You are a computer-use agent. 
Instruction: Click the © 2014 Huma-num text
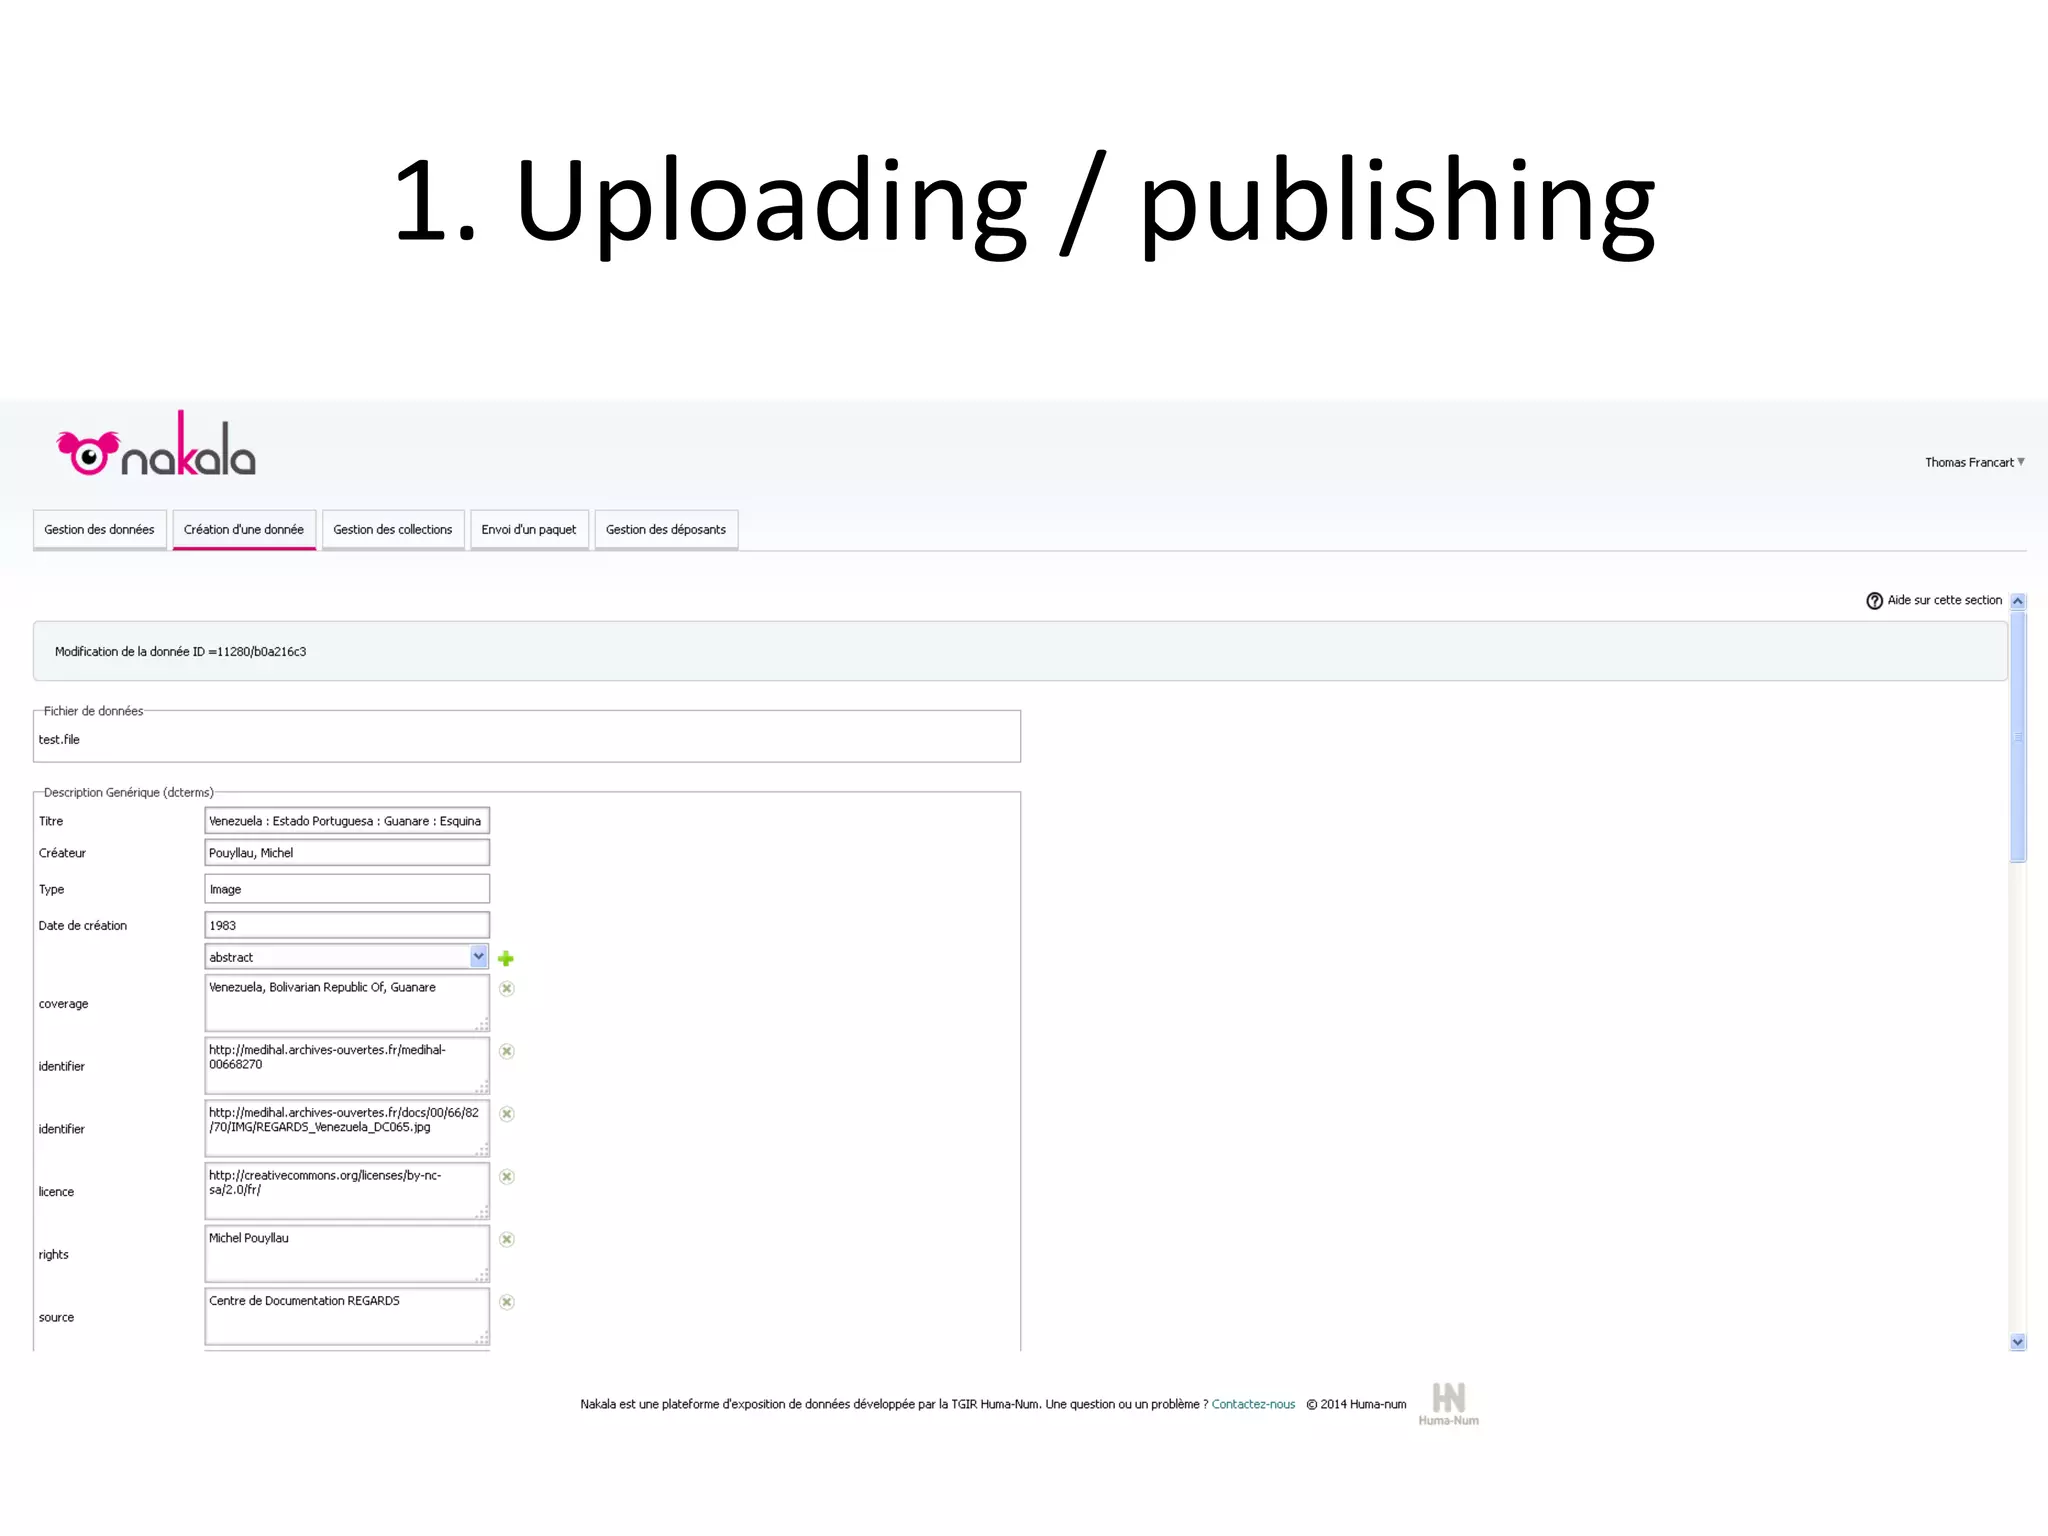pos(1356,1404)
